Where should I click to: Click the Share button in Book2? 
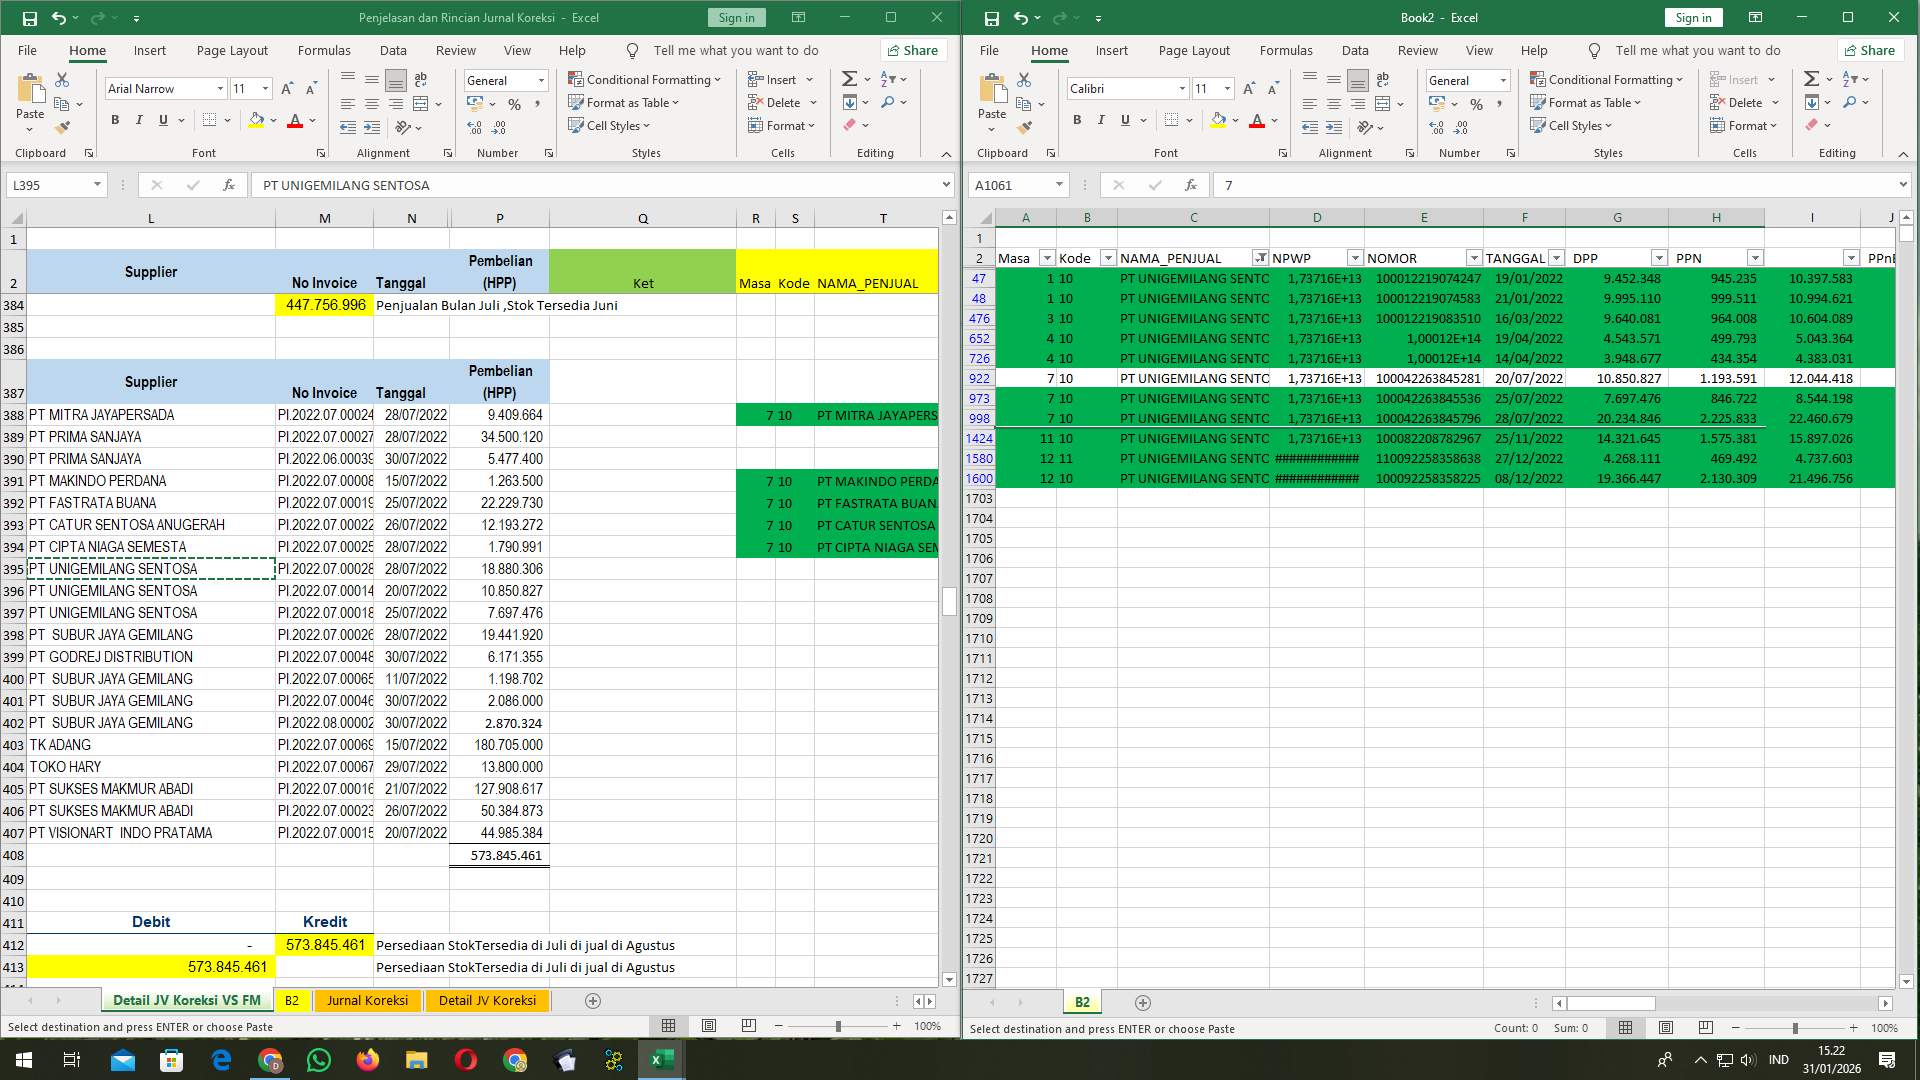[1871, 50]
